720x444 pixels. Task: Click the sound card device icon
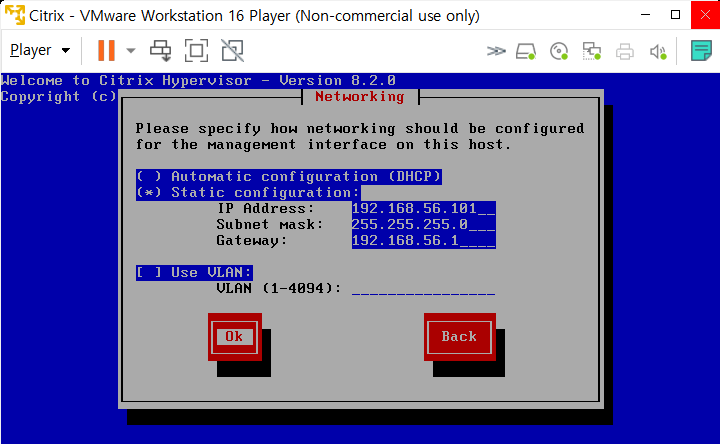tap(658, 51)
